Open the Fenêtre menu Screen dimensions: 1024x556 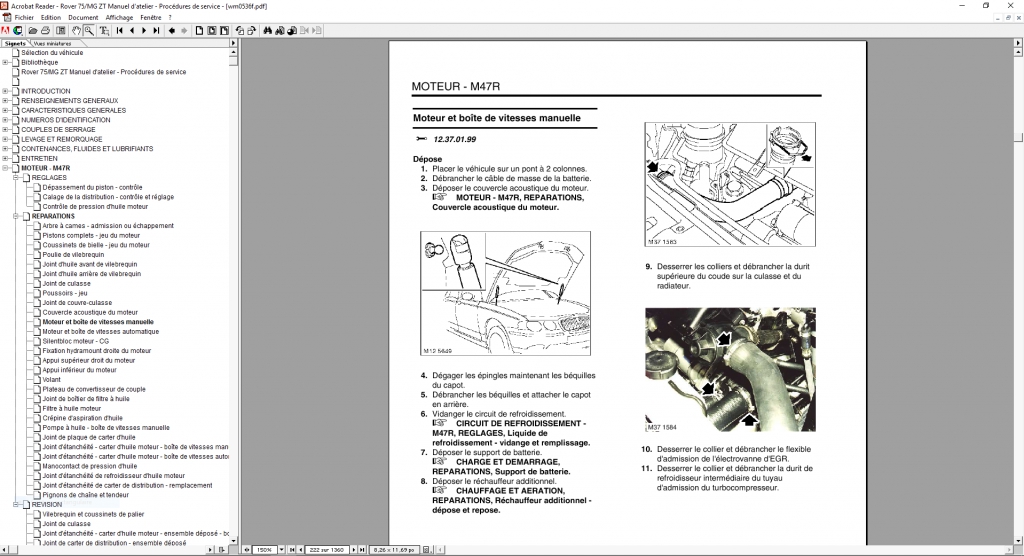[x=151, y=18]
